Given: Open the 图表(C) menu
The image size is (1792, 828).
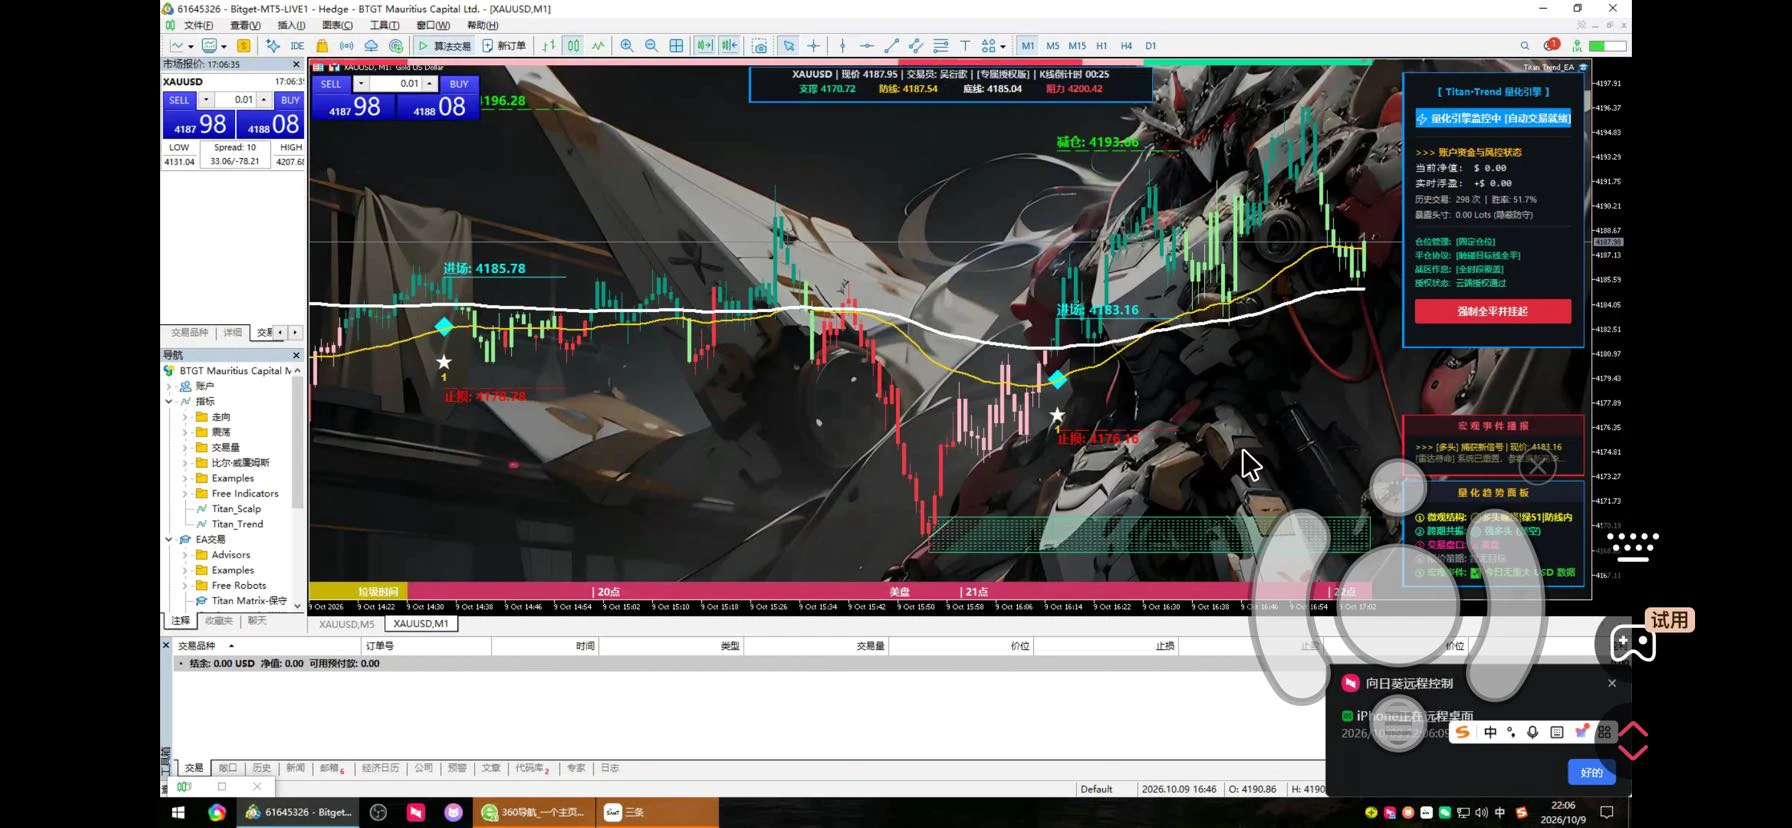Looking at the screenshot, I should (337, 26).
